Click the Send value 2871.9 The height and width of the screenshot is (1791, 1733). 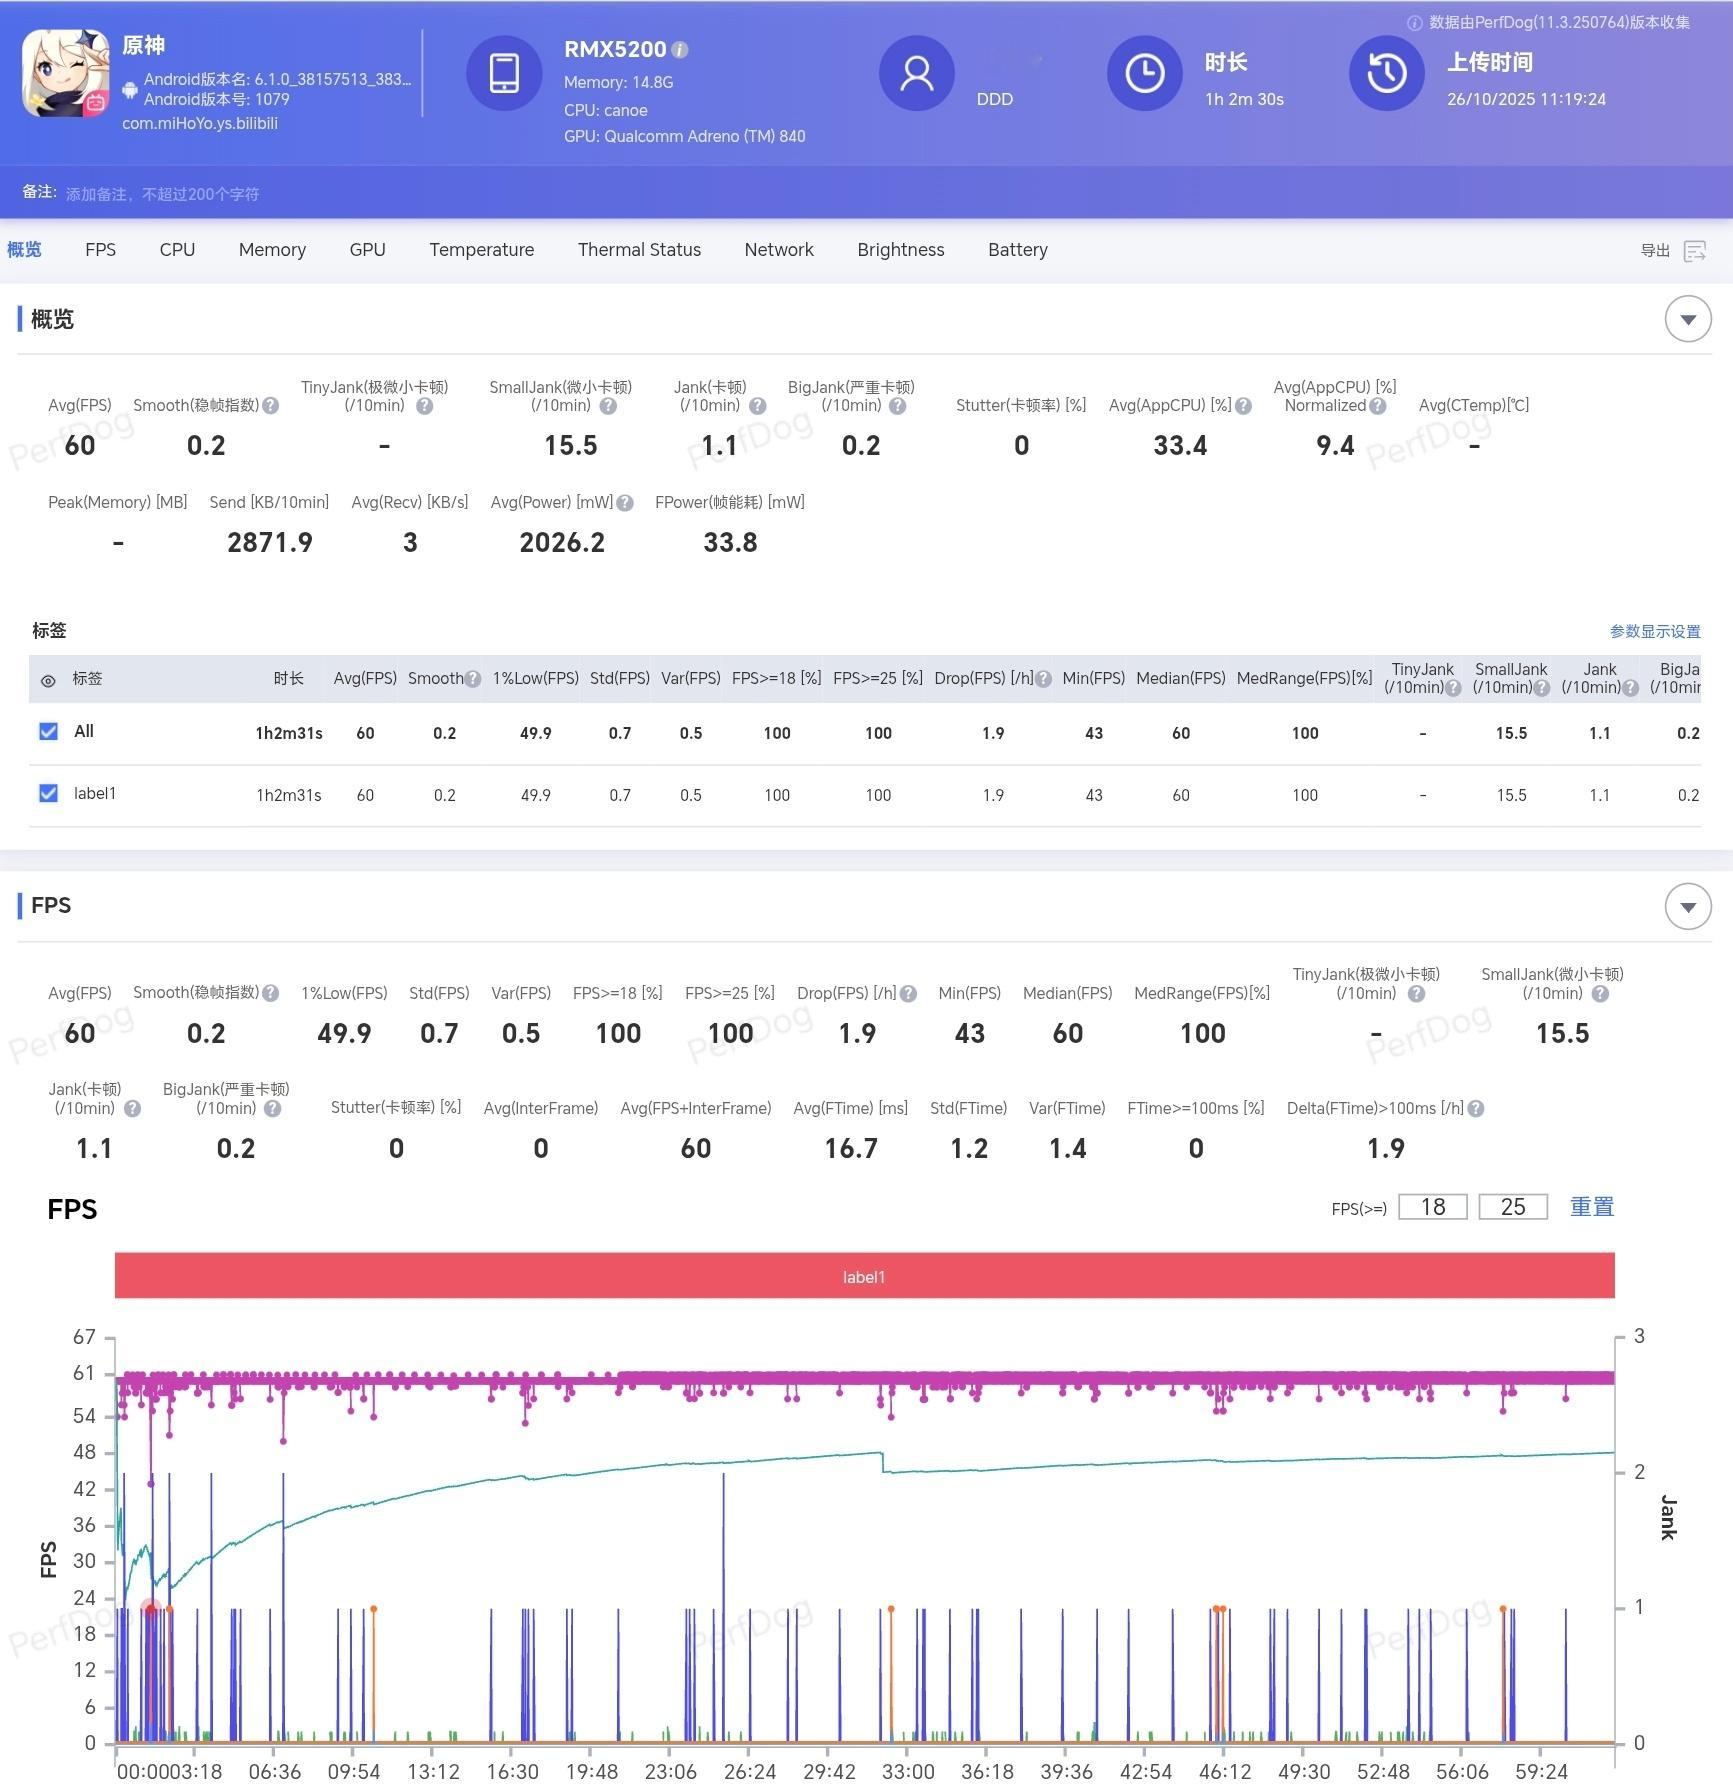tap(270, 543)
